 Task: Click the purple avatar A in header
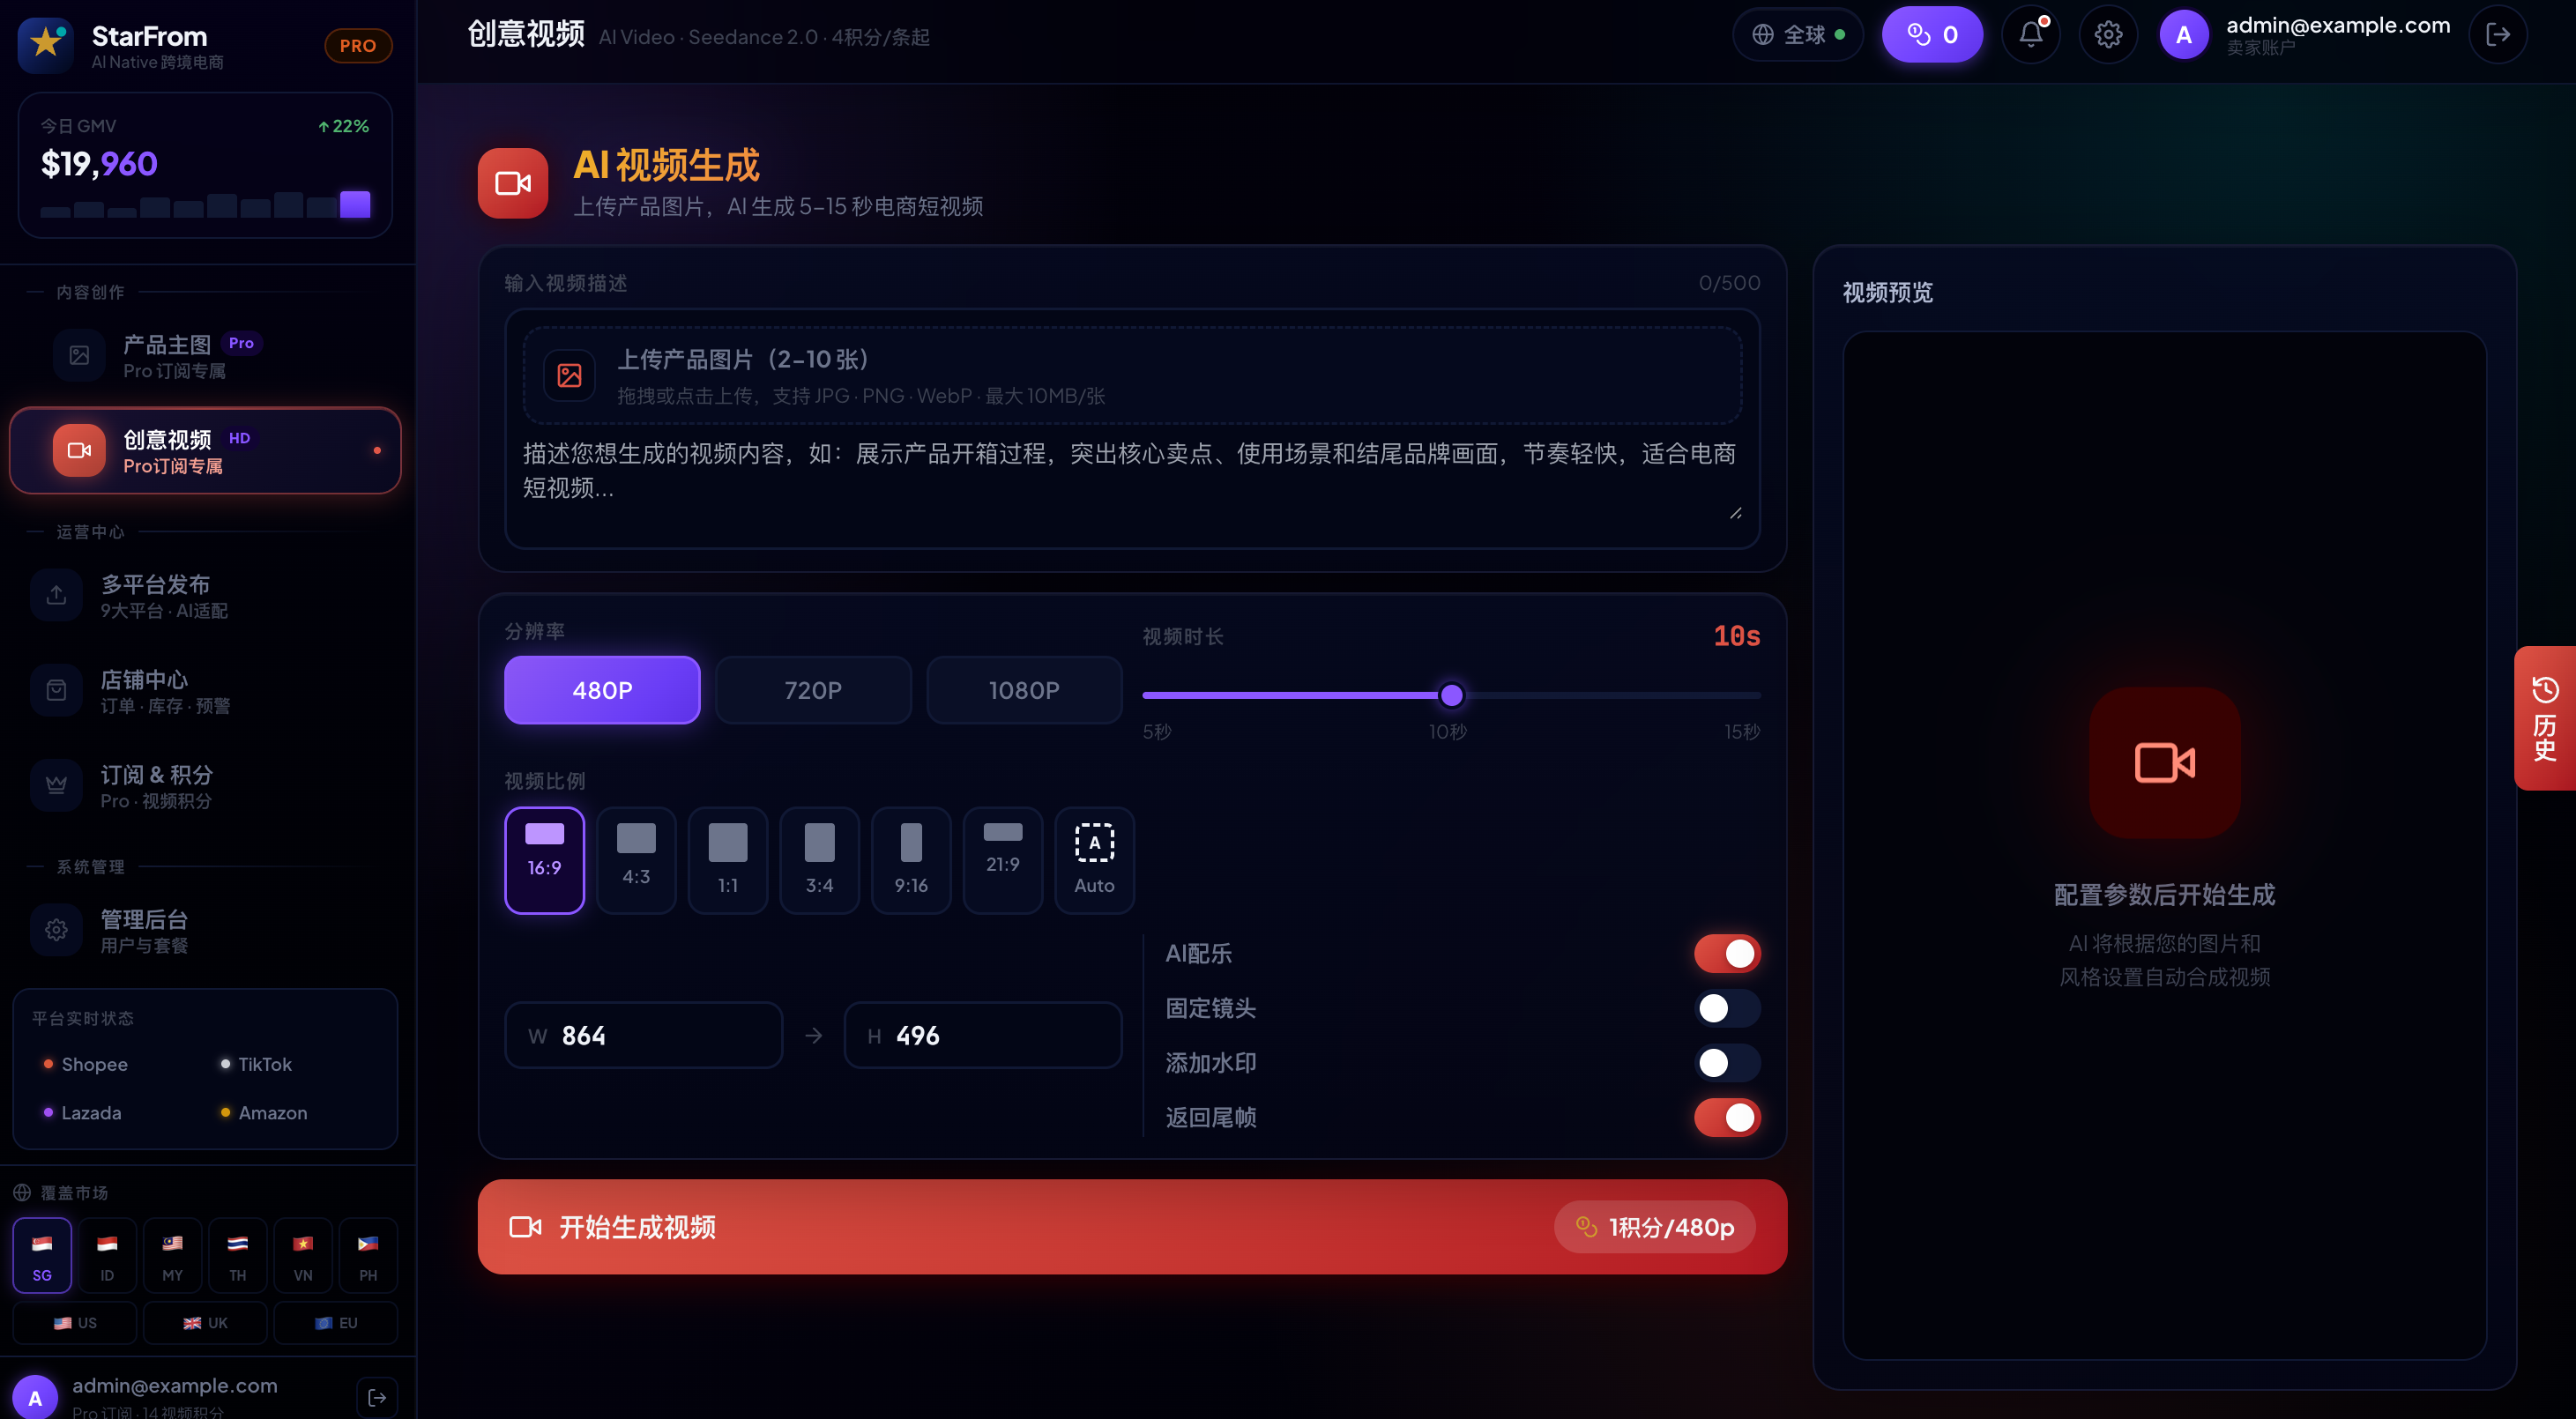[2183, 35]
